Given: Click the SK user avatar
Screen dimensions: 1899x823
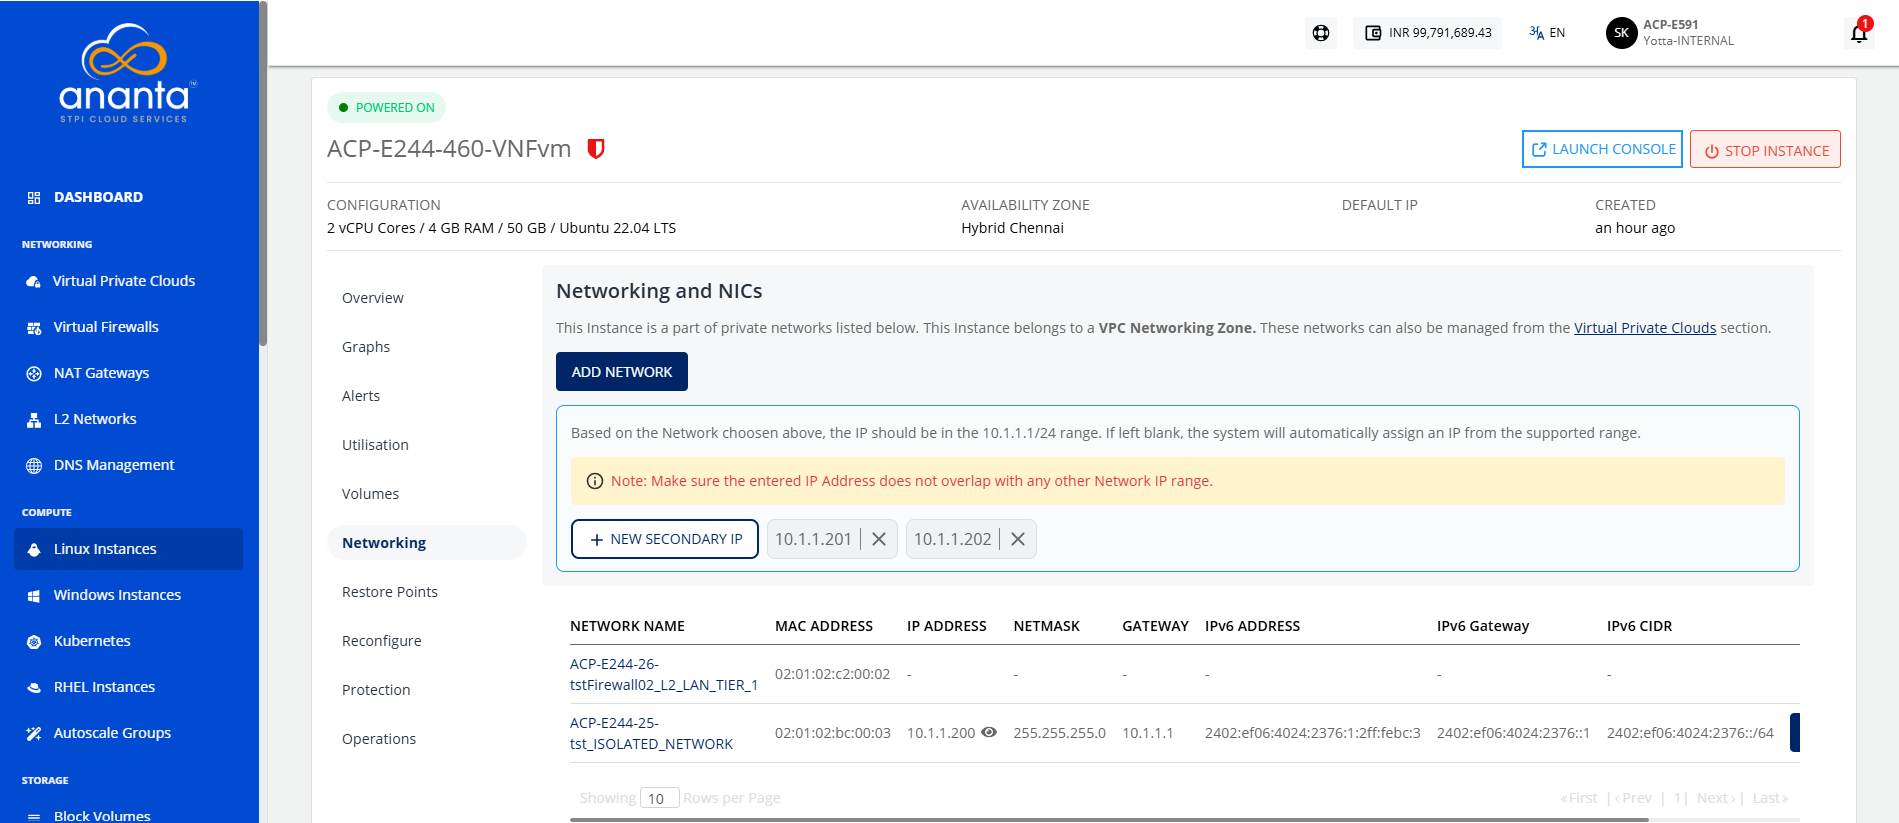Looking at the screenshot, I should [x=1621, y=33].
